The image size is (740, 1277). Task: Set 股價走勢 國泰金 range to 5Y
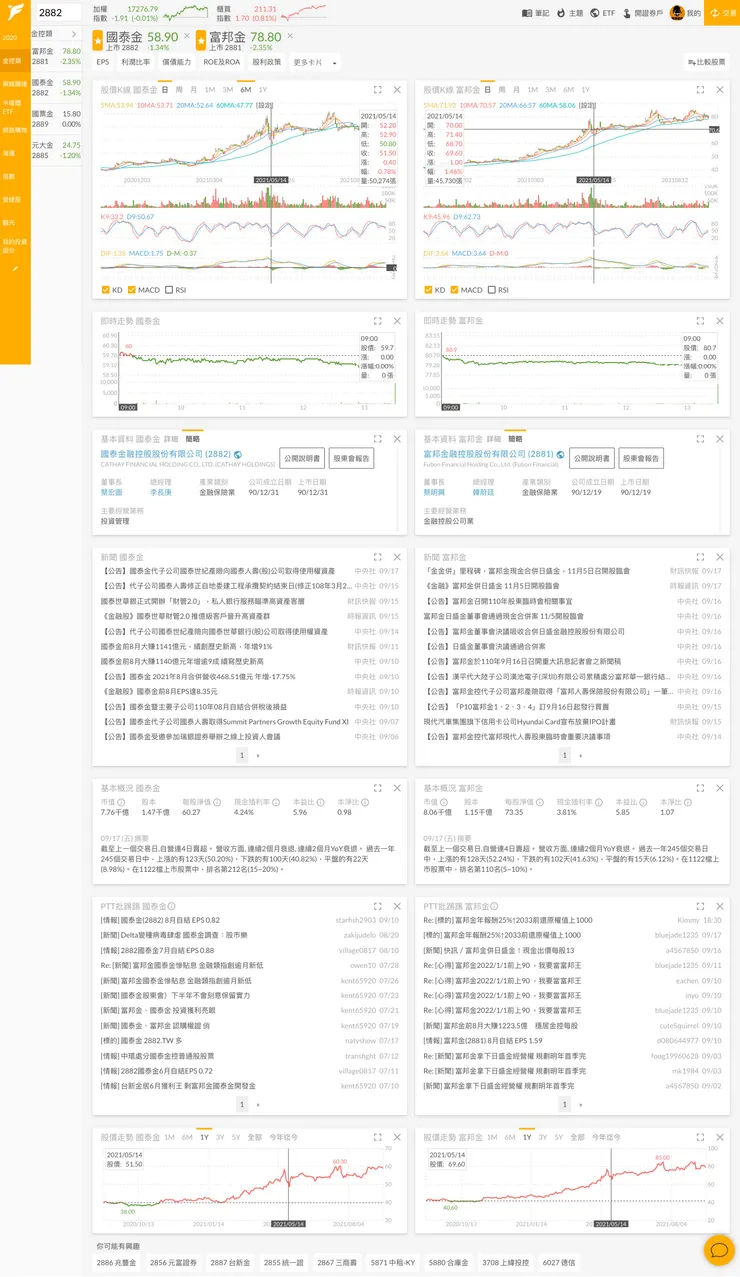point(235,1137)
